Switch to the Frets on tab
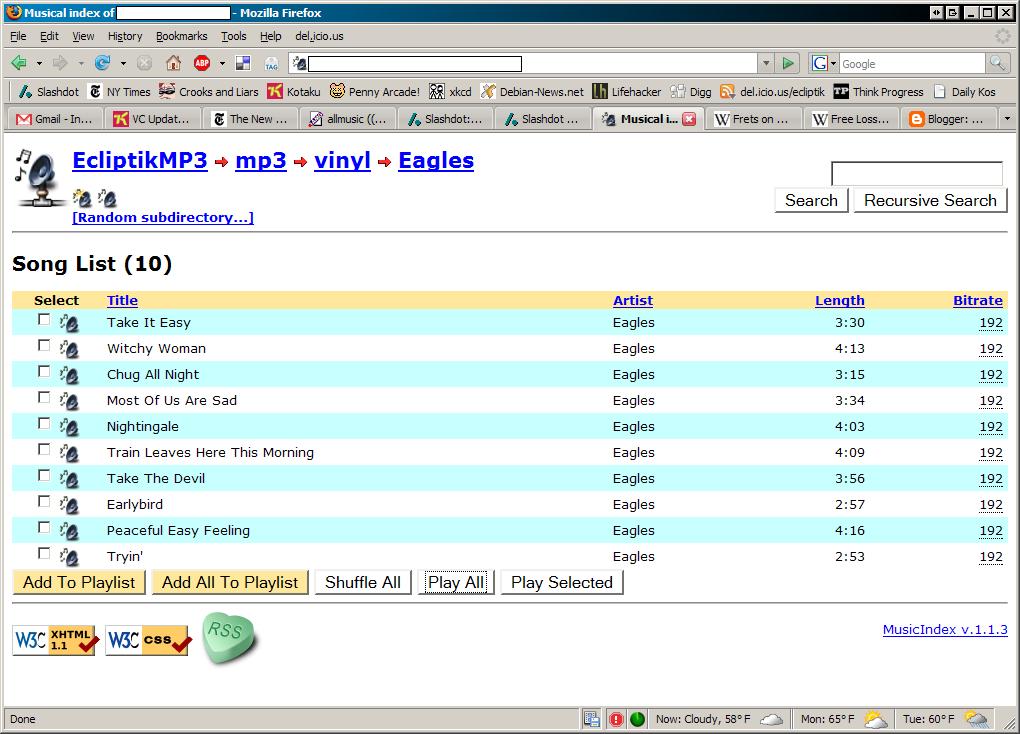Viewport: 1020px width, 734px height. pos(752,119)
